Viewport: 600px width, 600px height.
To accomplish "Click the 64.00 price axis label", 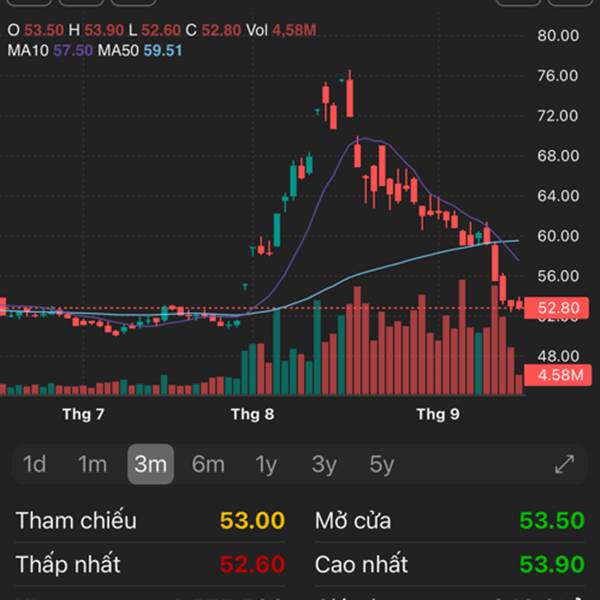I will [558, 196].
